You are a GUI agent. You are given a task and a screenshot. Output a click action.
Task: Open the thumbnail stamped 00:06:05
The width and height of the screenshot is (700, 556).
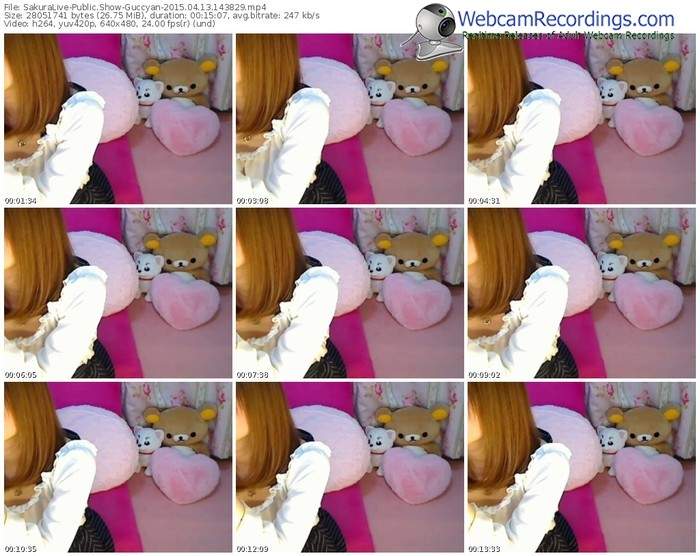tap(117, 293)
